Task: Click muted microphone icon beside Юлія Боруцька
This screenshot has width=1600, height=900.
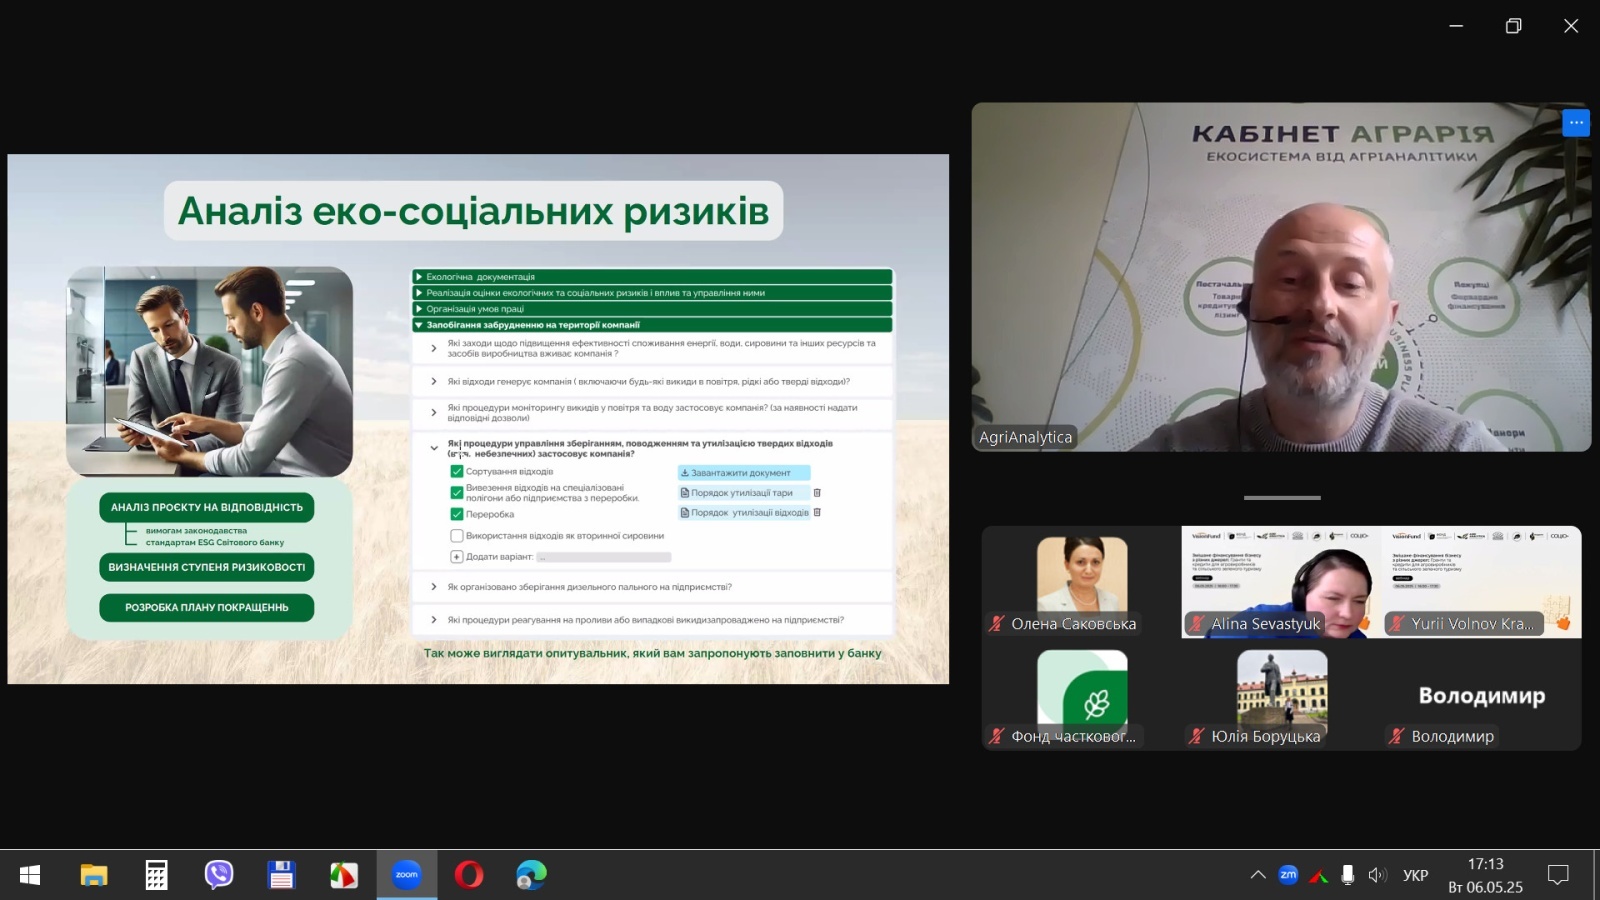Action: click(1196, 736)
